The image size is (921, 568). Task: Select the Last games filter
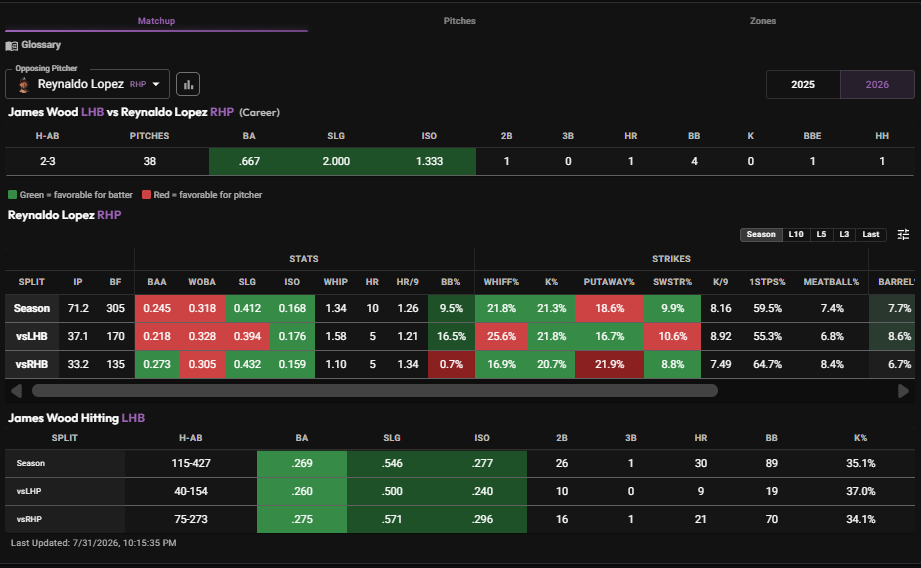870,234
